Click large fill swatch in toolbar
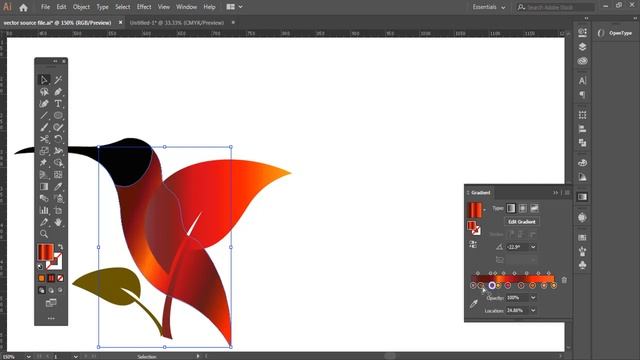 click(45, 252)
